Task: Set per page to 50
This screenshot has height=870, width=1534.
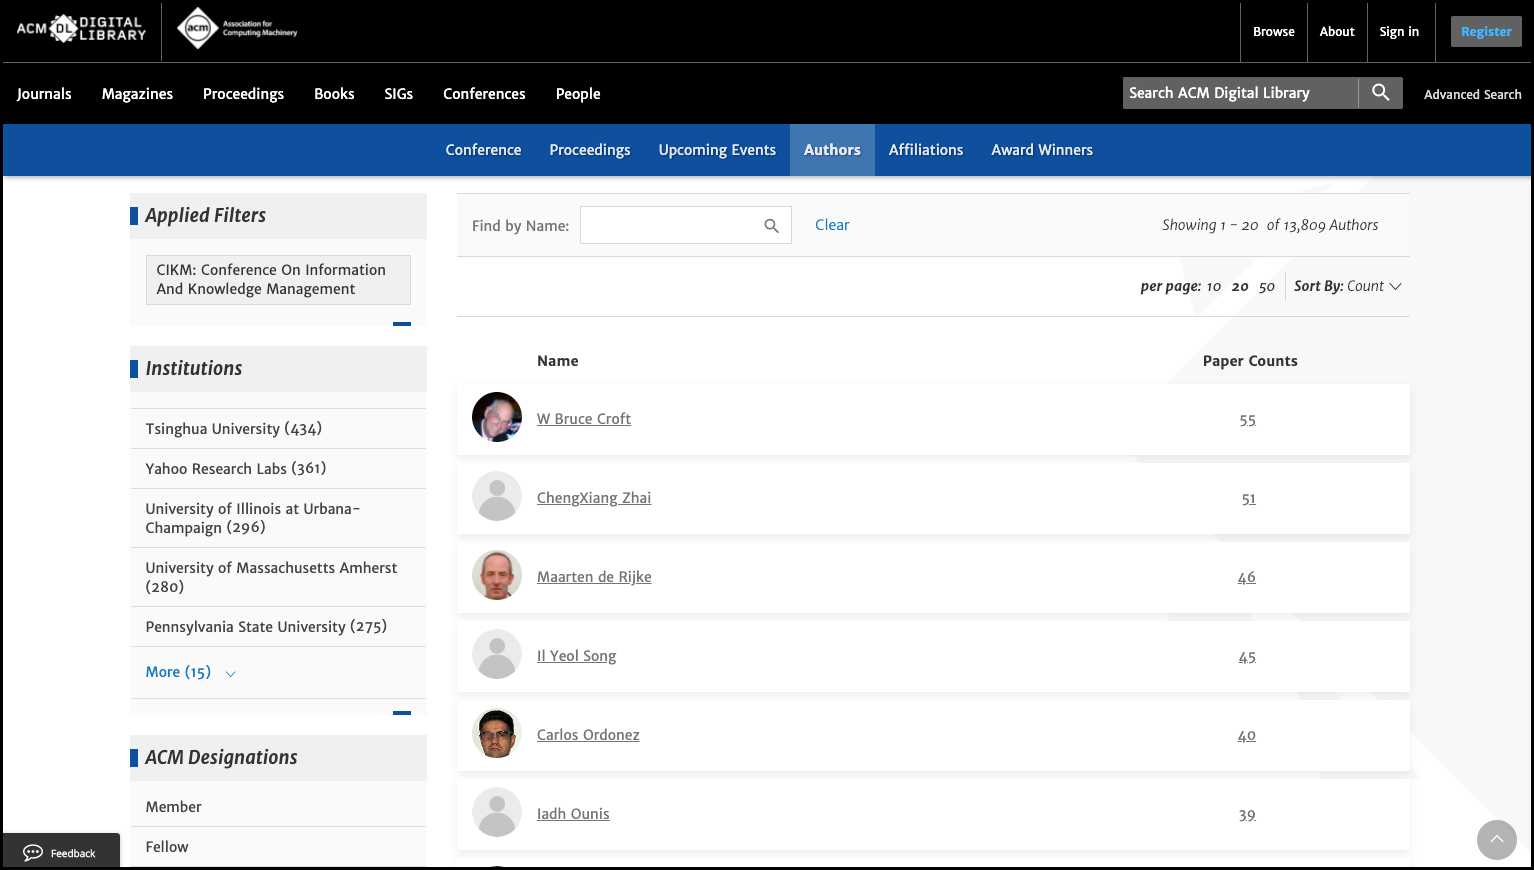Action: click(x=1267, y=287)
